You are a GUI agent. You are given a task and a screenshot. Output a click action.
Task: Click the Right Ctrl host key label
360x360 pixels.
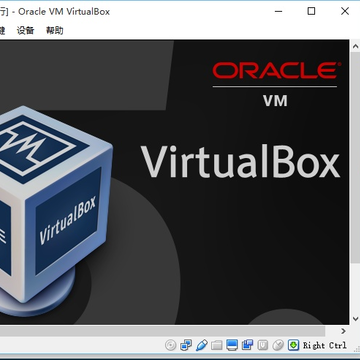[x=325, y=345]
